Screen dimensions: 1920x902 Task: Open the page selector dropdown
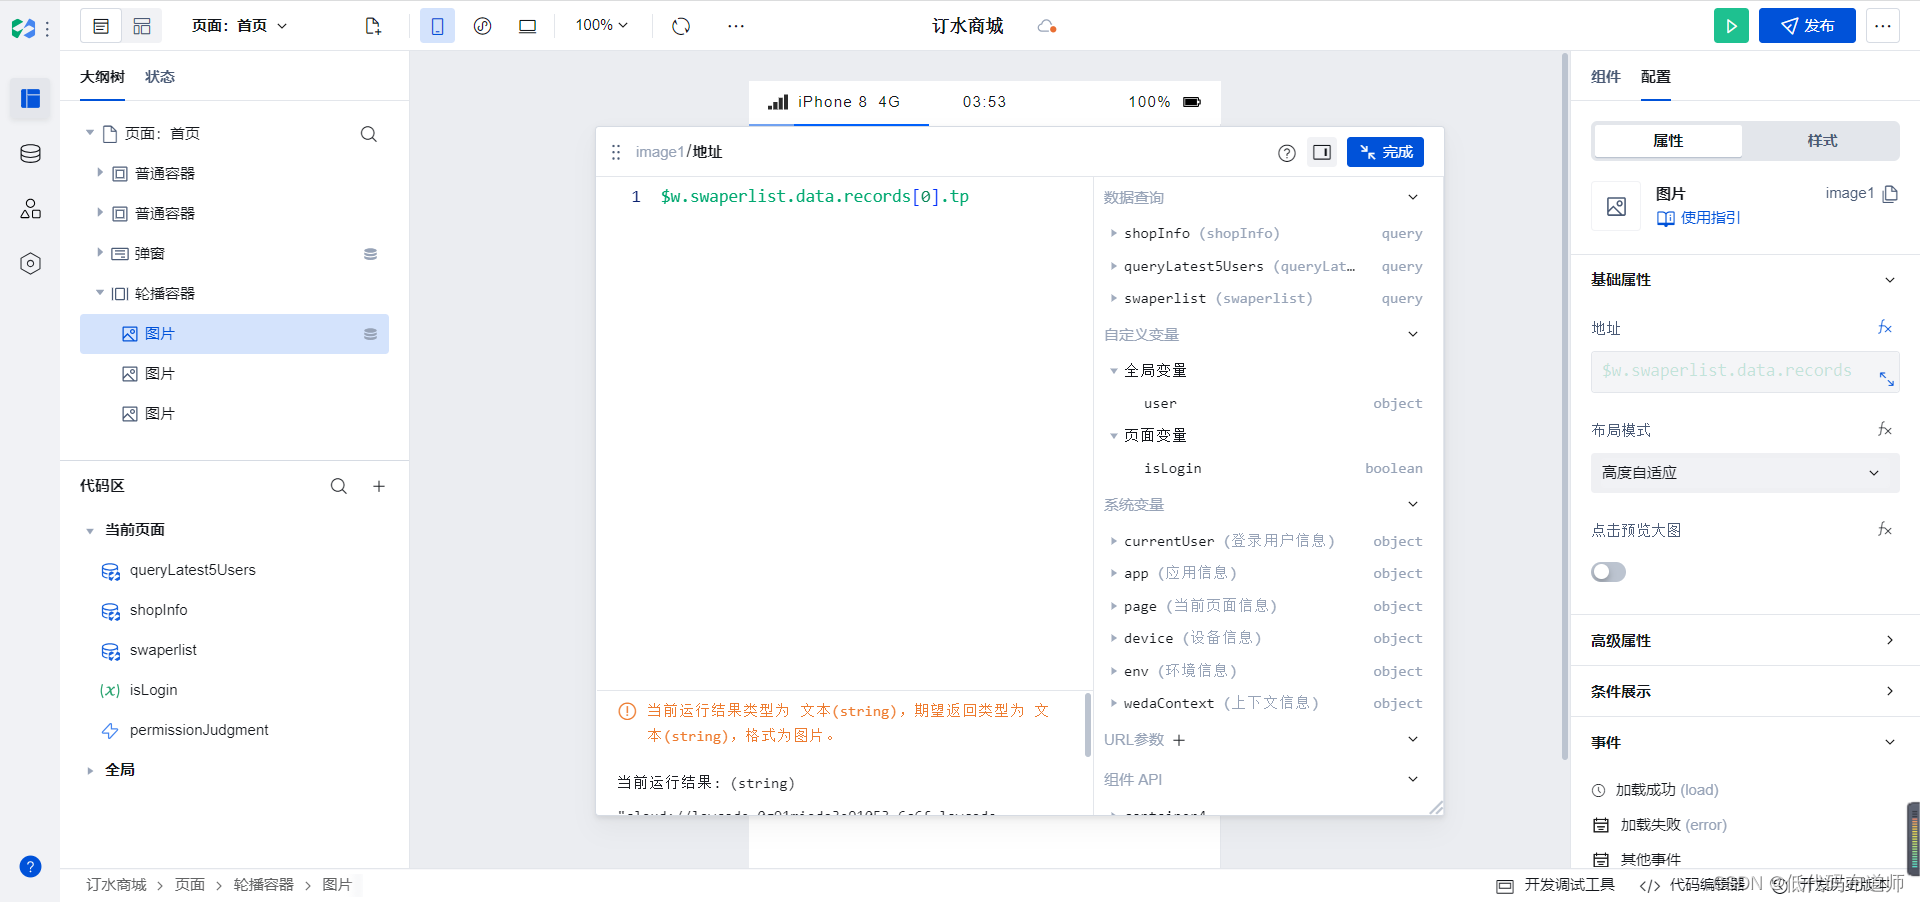(x=239, y=26)
